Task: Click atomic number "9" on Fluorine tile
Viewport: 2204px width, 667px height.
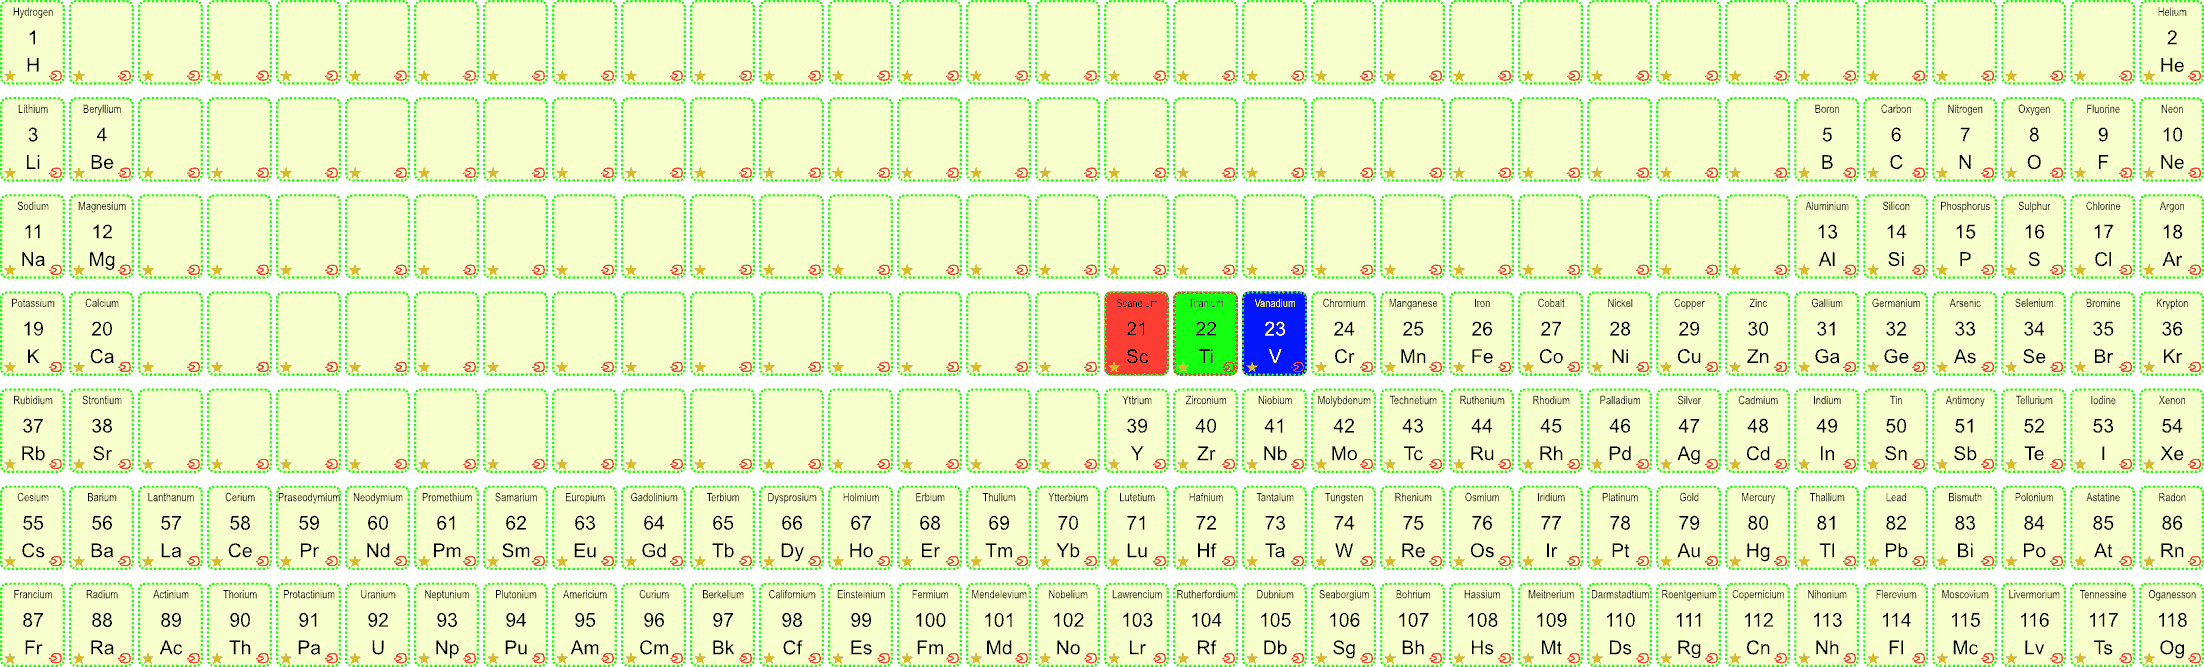Action: click(2103, 135)
